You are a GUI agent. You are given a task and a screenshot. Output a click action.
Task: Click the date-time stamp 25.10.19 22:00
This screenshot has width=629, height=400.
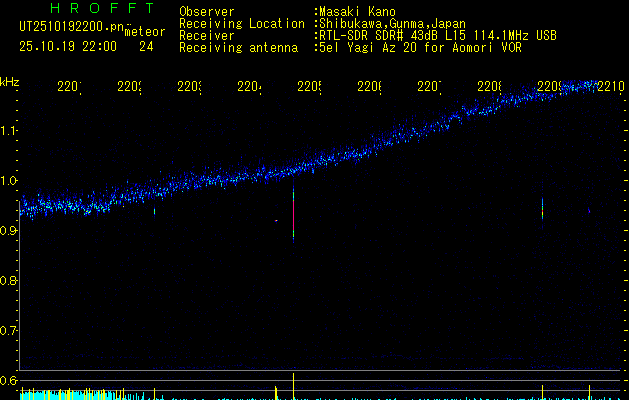pos(67,46)
